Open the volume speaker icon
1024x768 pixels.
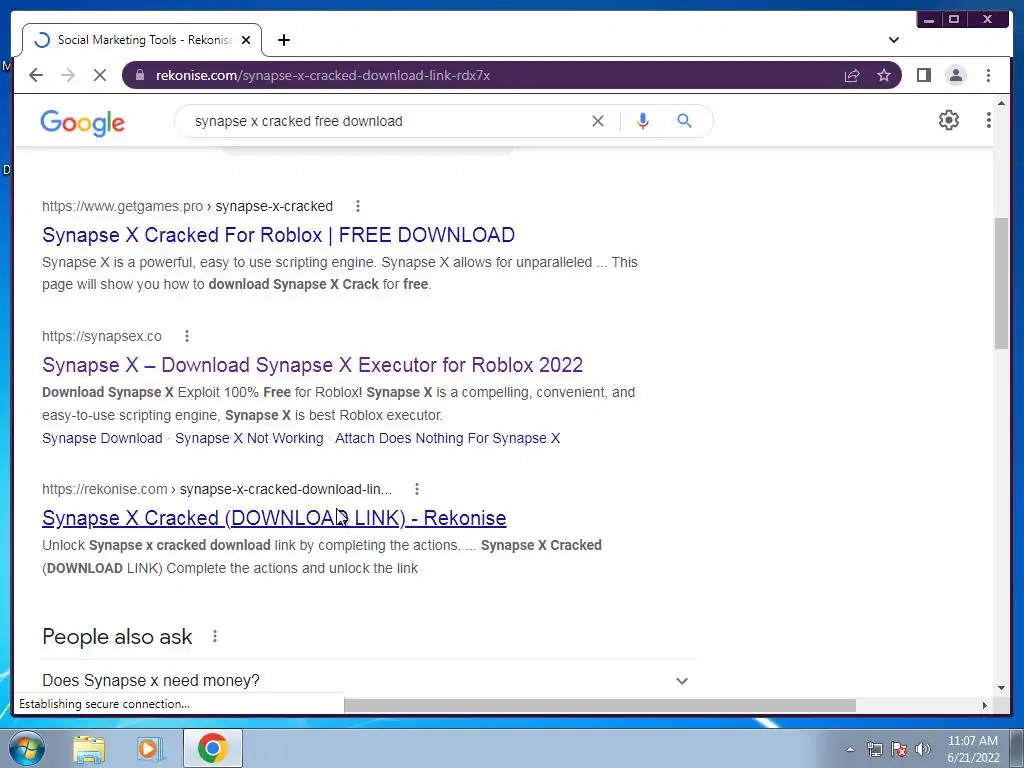click(922, 749)
